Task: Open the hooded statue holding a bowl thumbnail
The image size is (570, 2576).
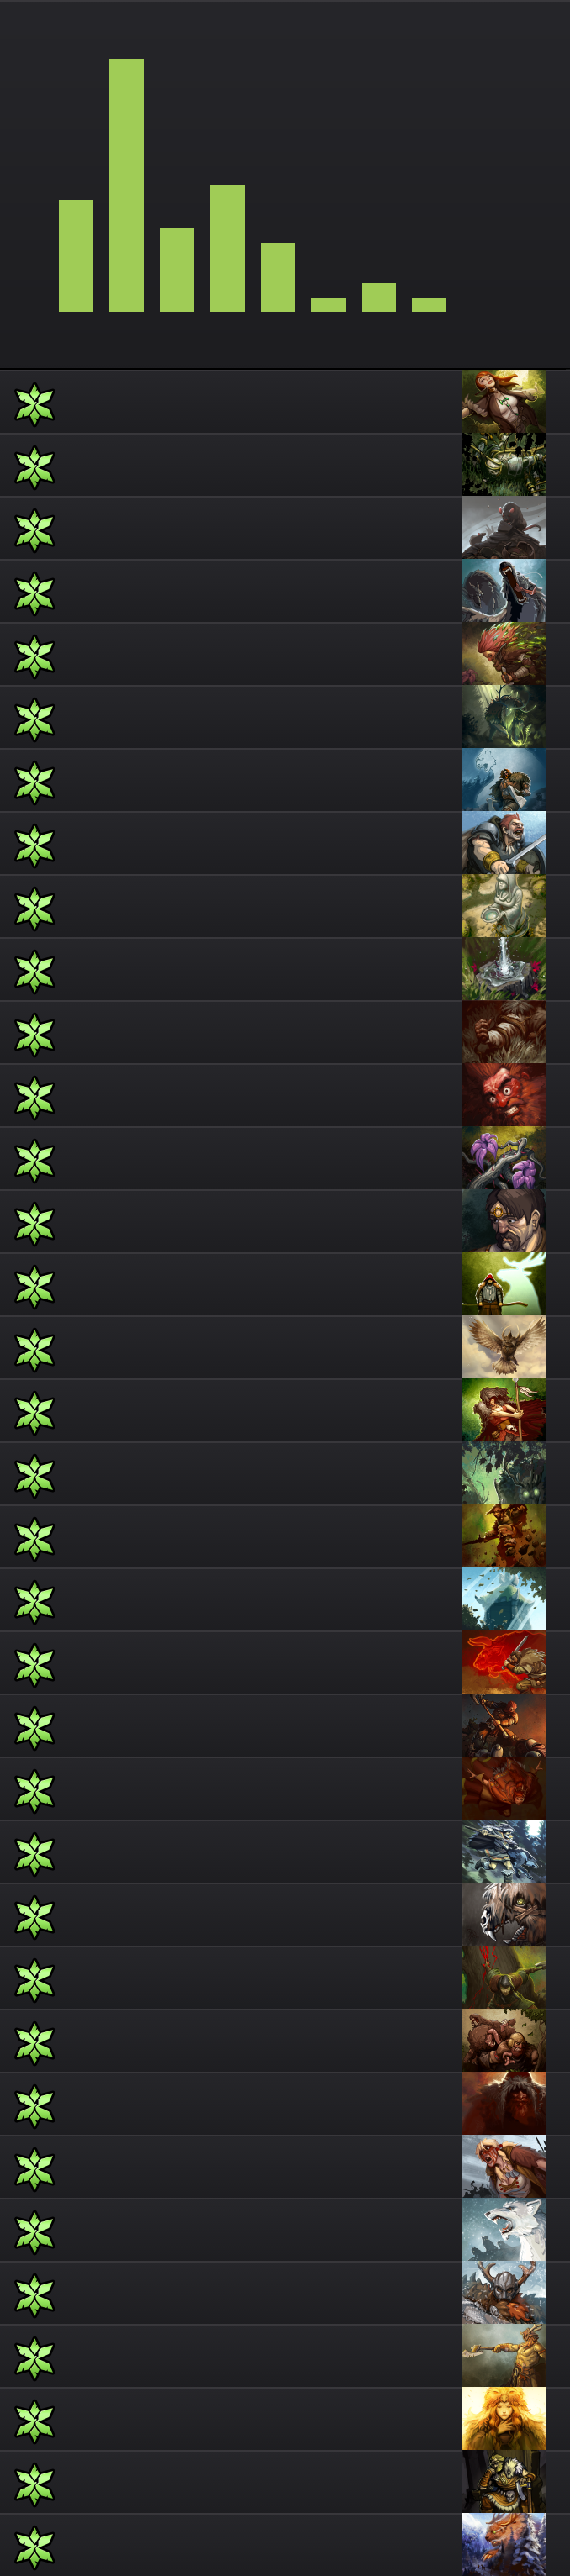Action: pos(504,906)
